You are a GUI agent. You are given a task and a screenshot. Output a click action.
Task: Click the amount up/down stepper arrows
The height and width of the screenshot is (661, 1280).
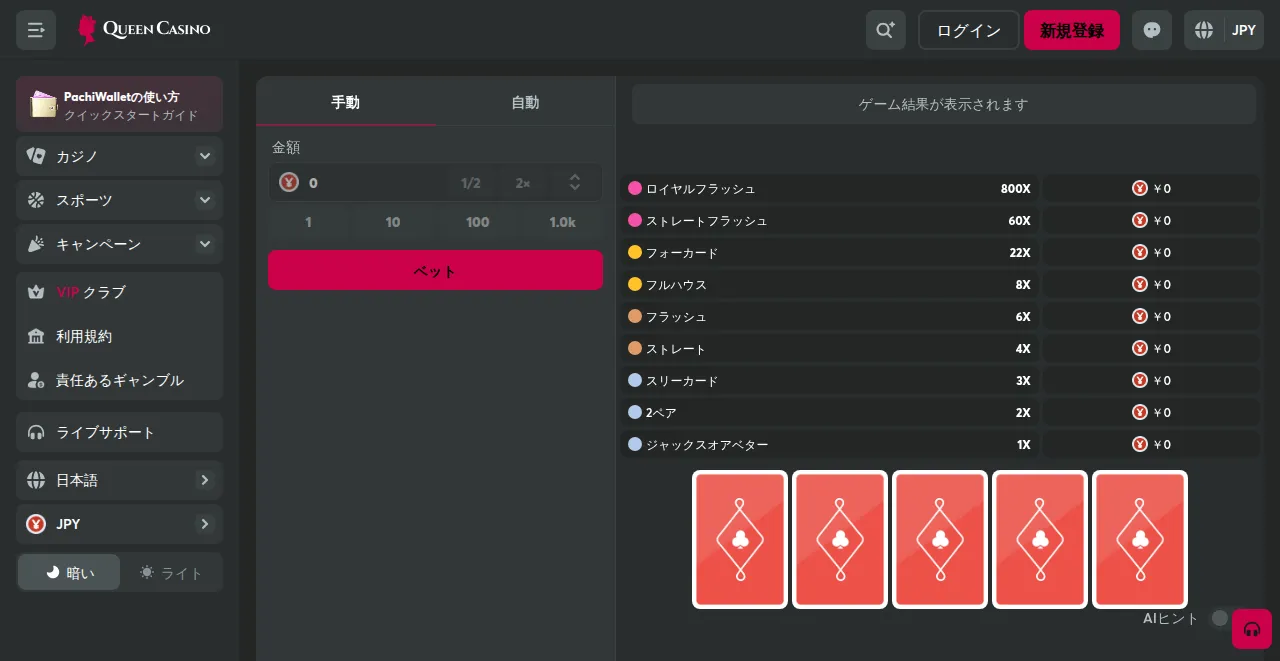(575, 182)
